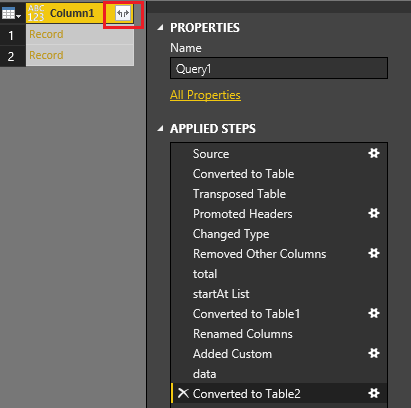
Task: Select the Source step
Action: 279,154
